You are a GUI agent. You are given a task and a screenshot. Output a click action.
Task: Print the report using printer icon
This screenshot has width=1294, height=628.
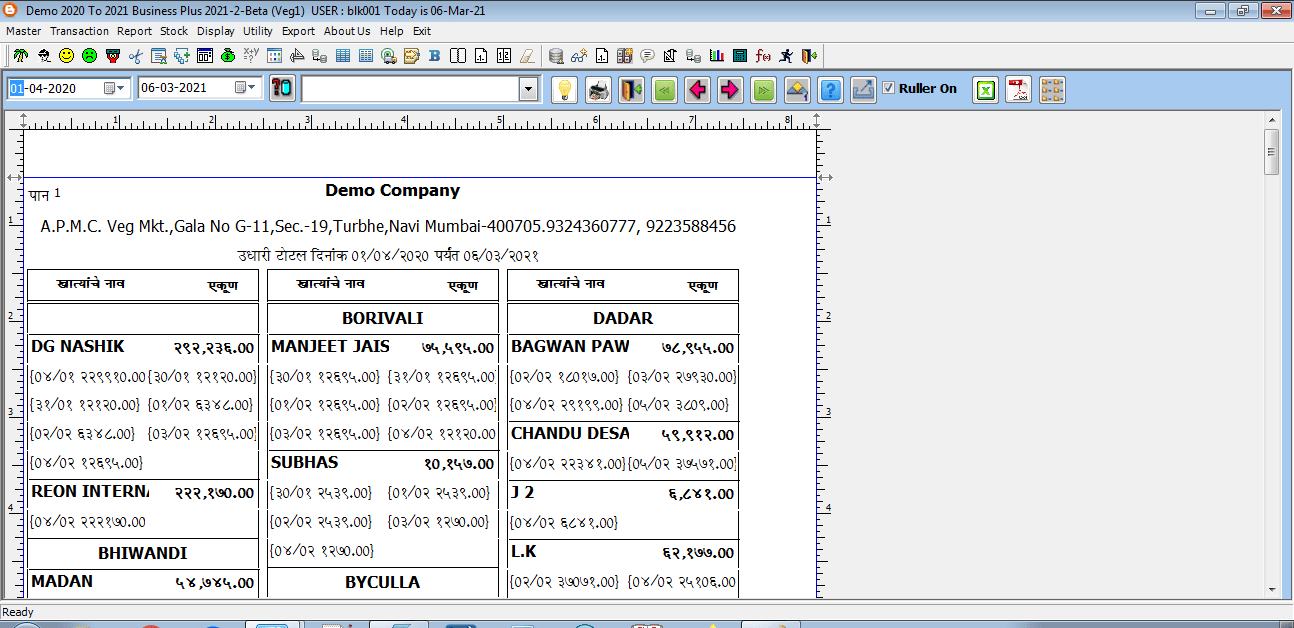[598, 89]
